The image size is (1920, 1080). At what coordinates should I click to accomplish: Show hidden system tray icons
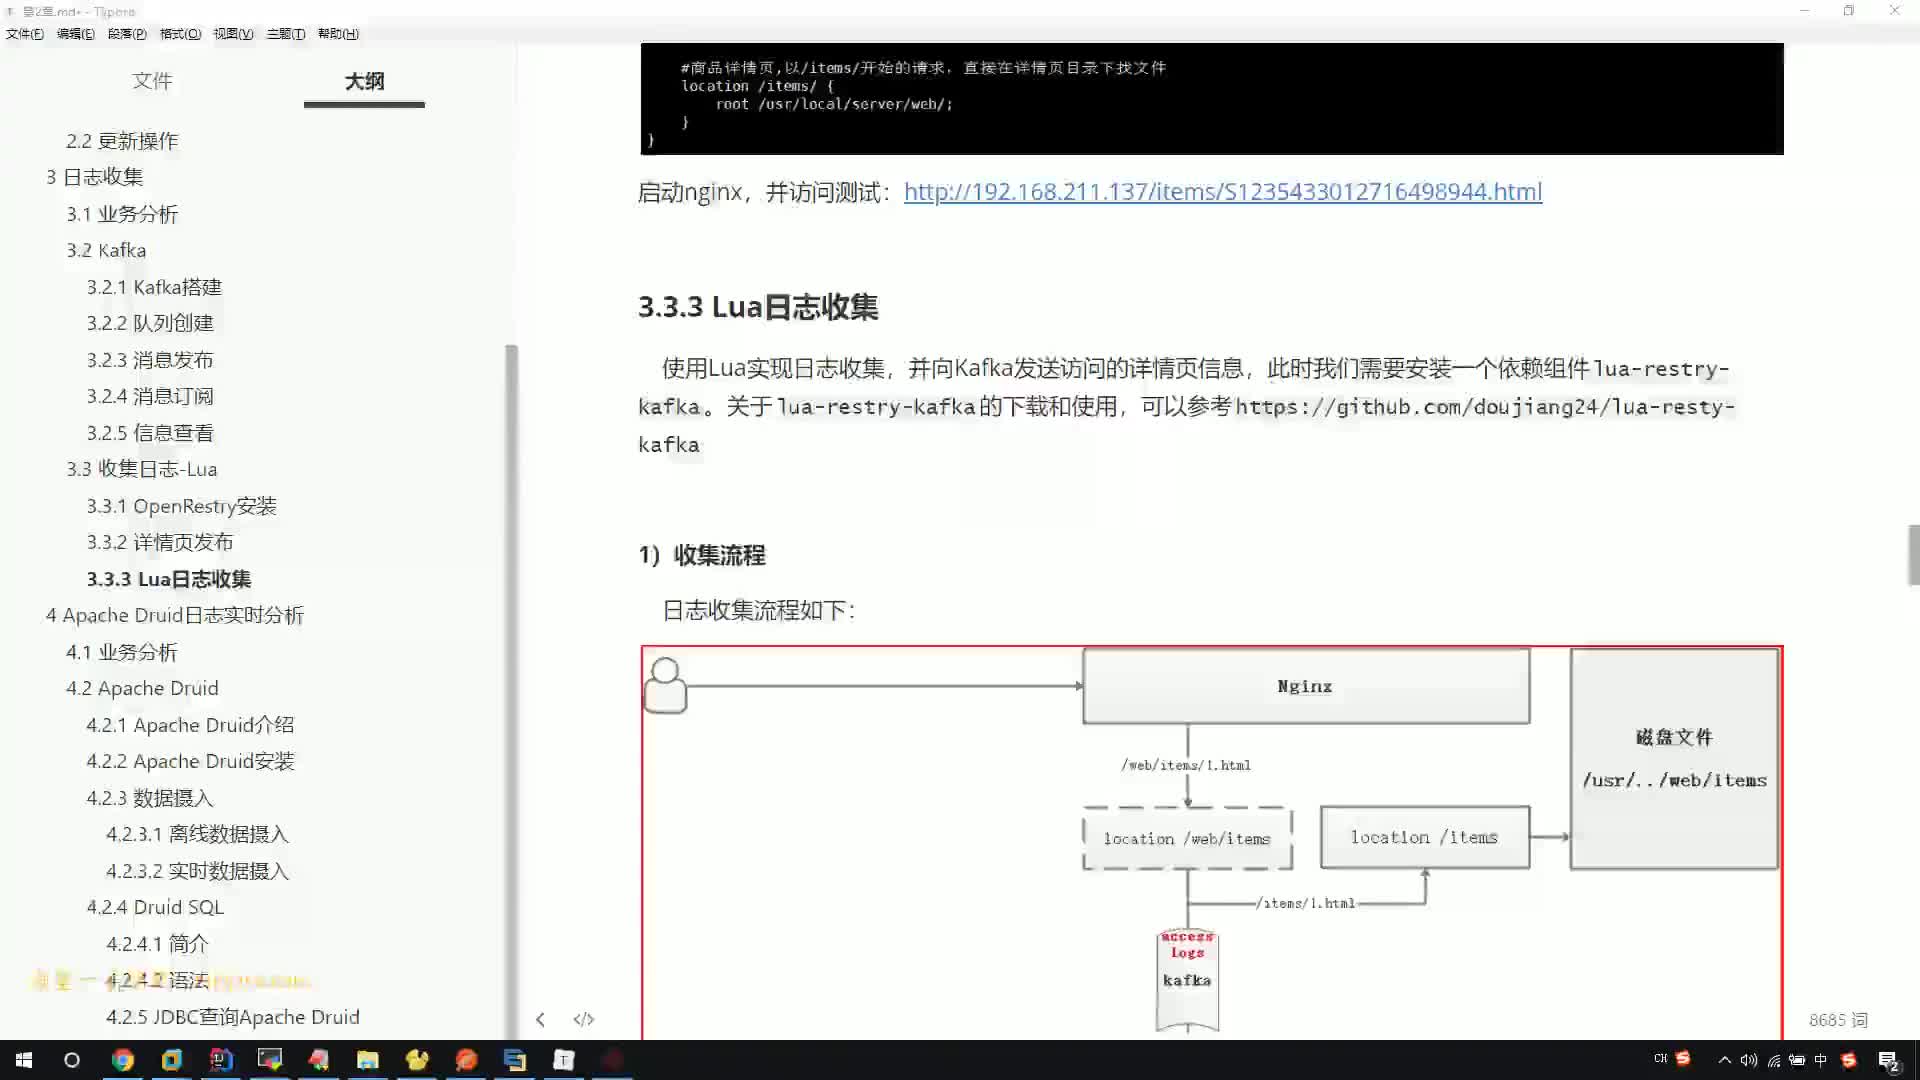tap(1724, 1060)
